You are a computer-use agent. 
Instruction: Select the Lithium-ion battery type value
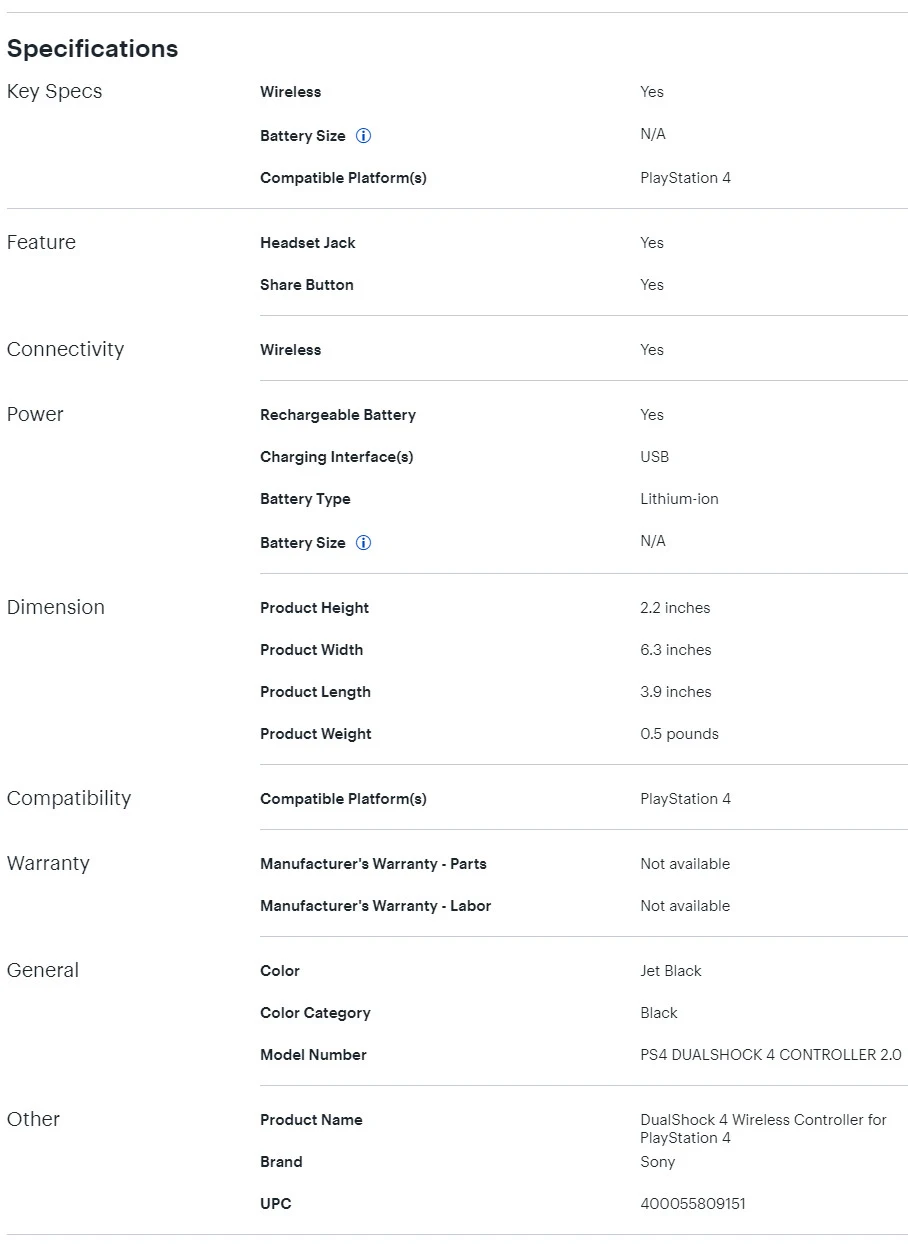pyautogui.click(x=680, y=499)
